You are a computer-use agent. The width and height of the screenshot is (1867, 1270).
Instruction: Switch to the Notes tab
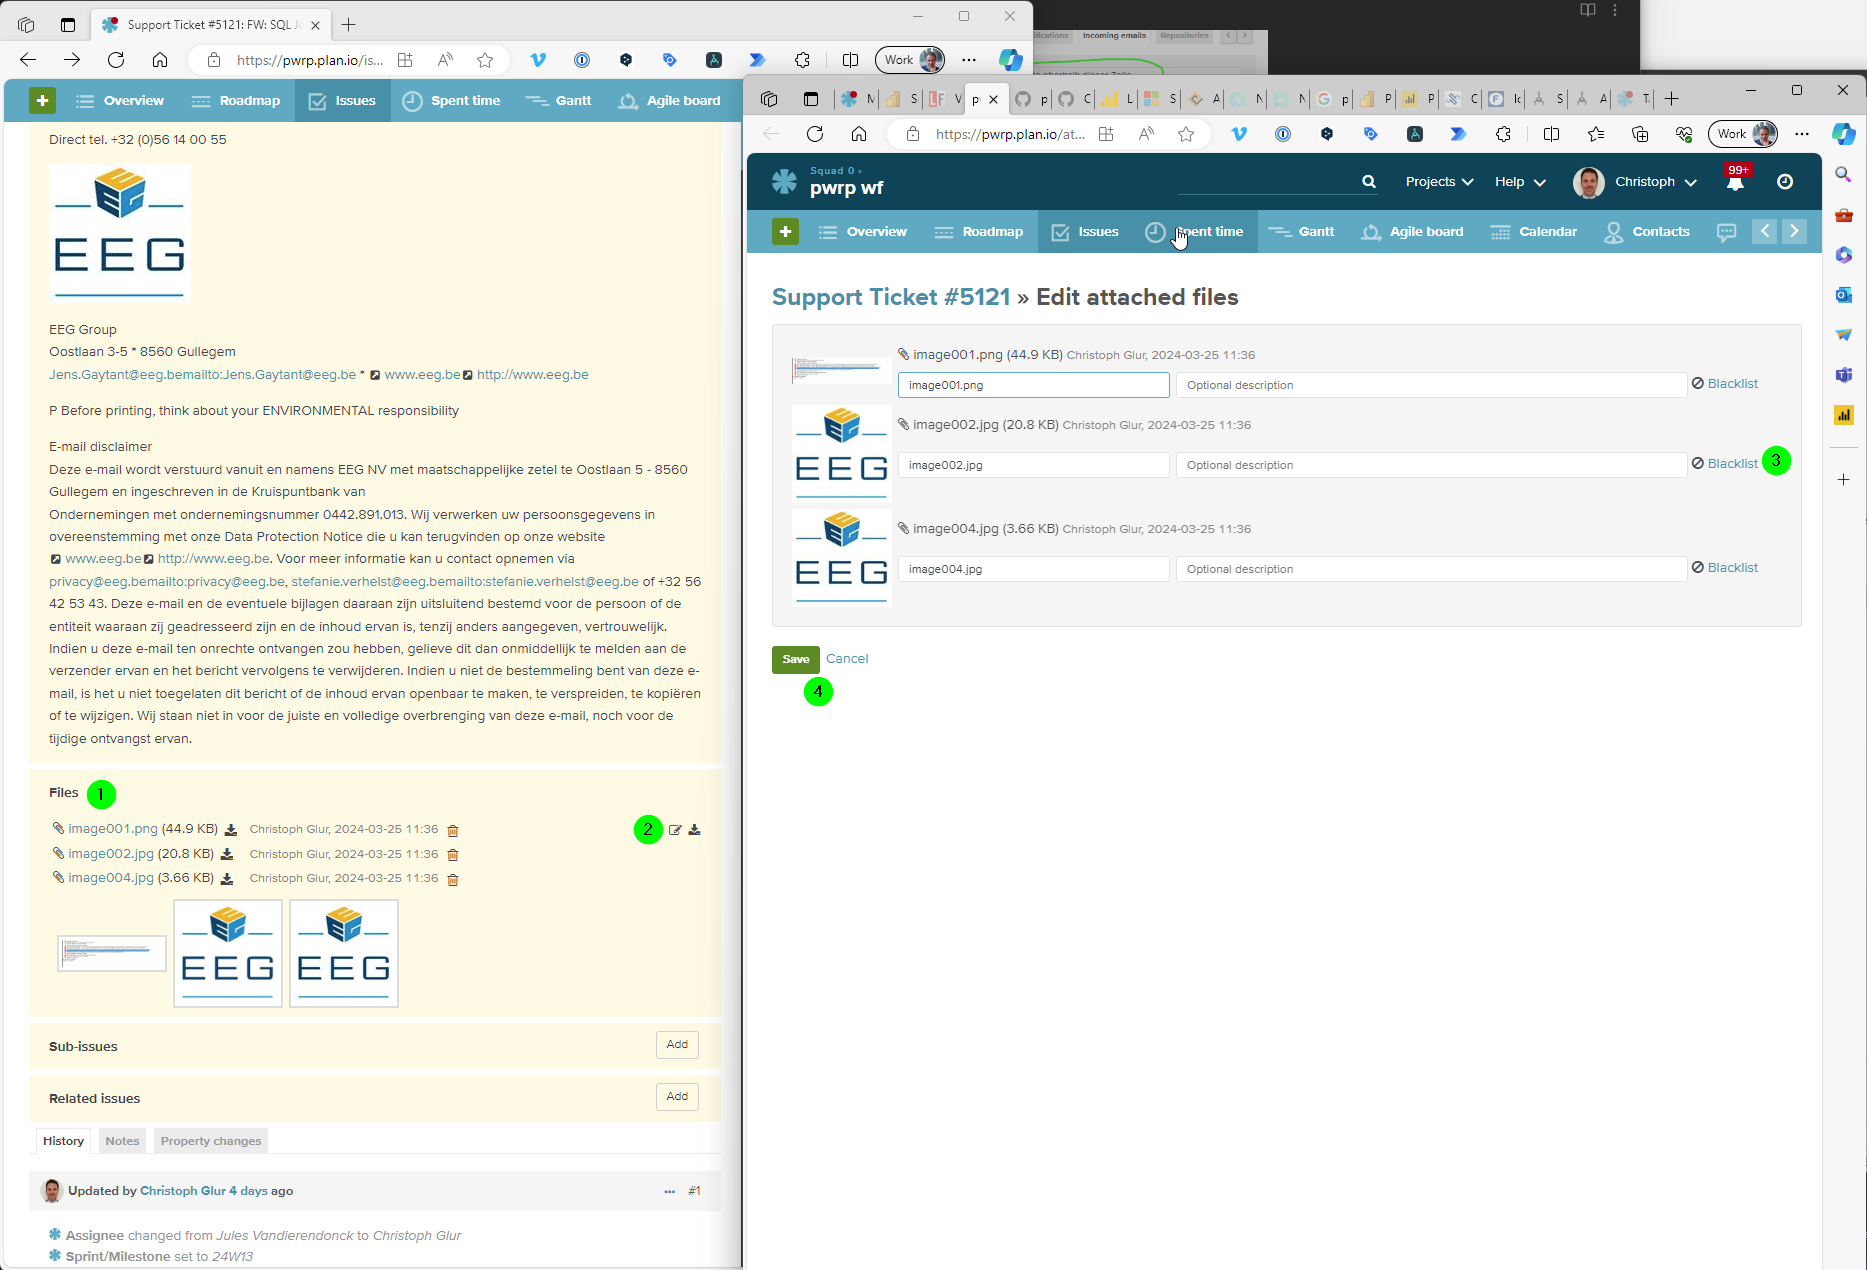[122, 1141]
